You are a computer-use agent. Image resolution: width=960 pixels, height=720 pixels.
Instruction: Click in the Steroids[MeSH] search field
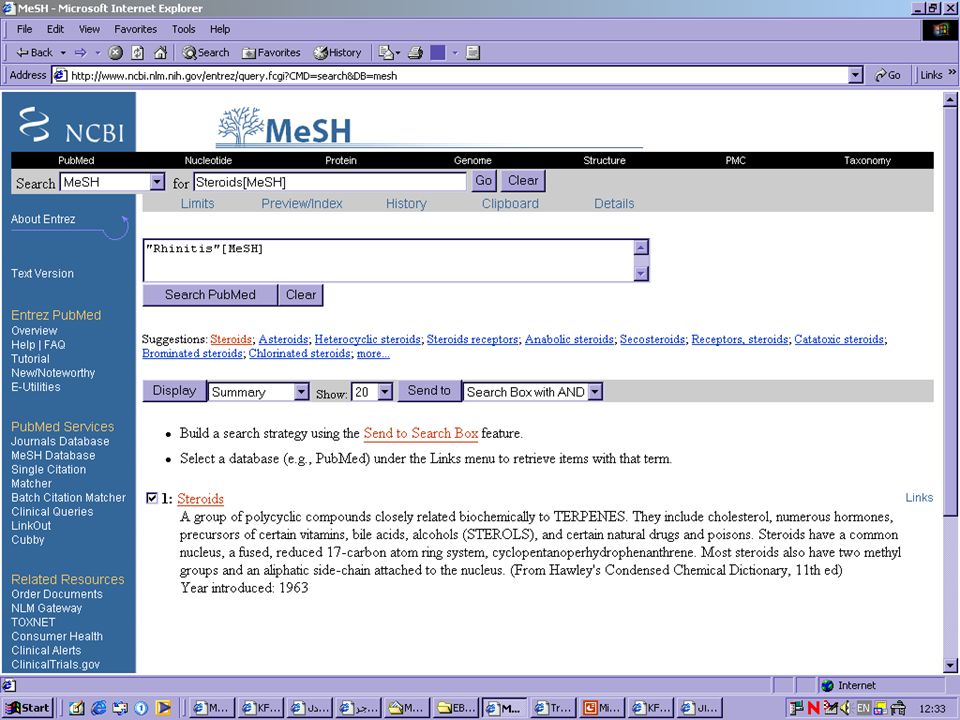coord(330,182)
